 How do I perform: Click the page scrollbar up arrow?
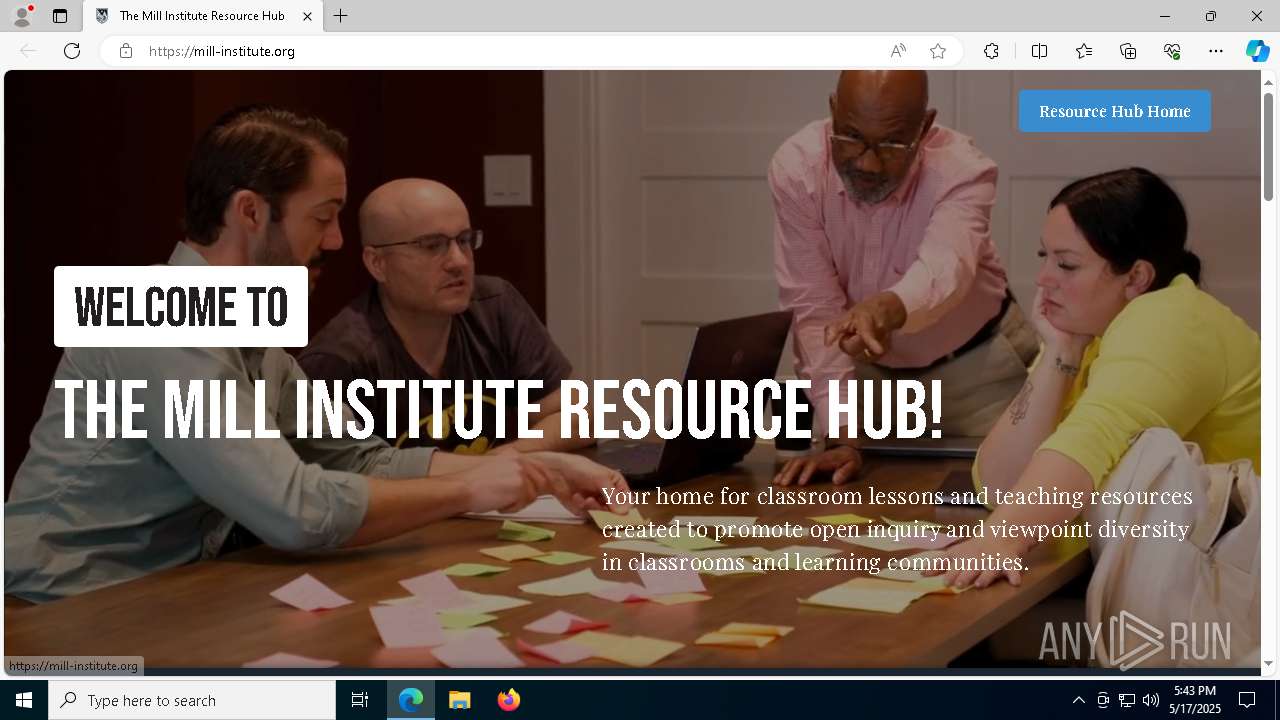(x=1268, y=81)
